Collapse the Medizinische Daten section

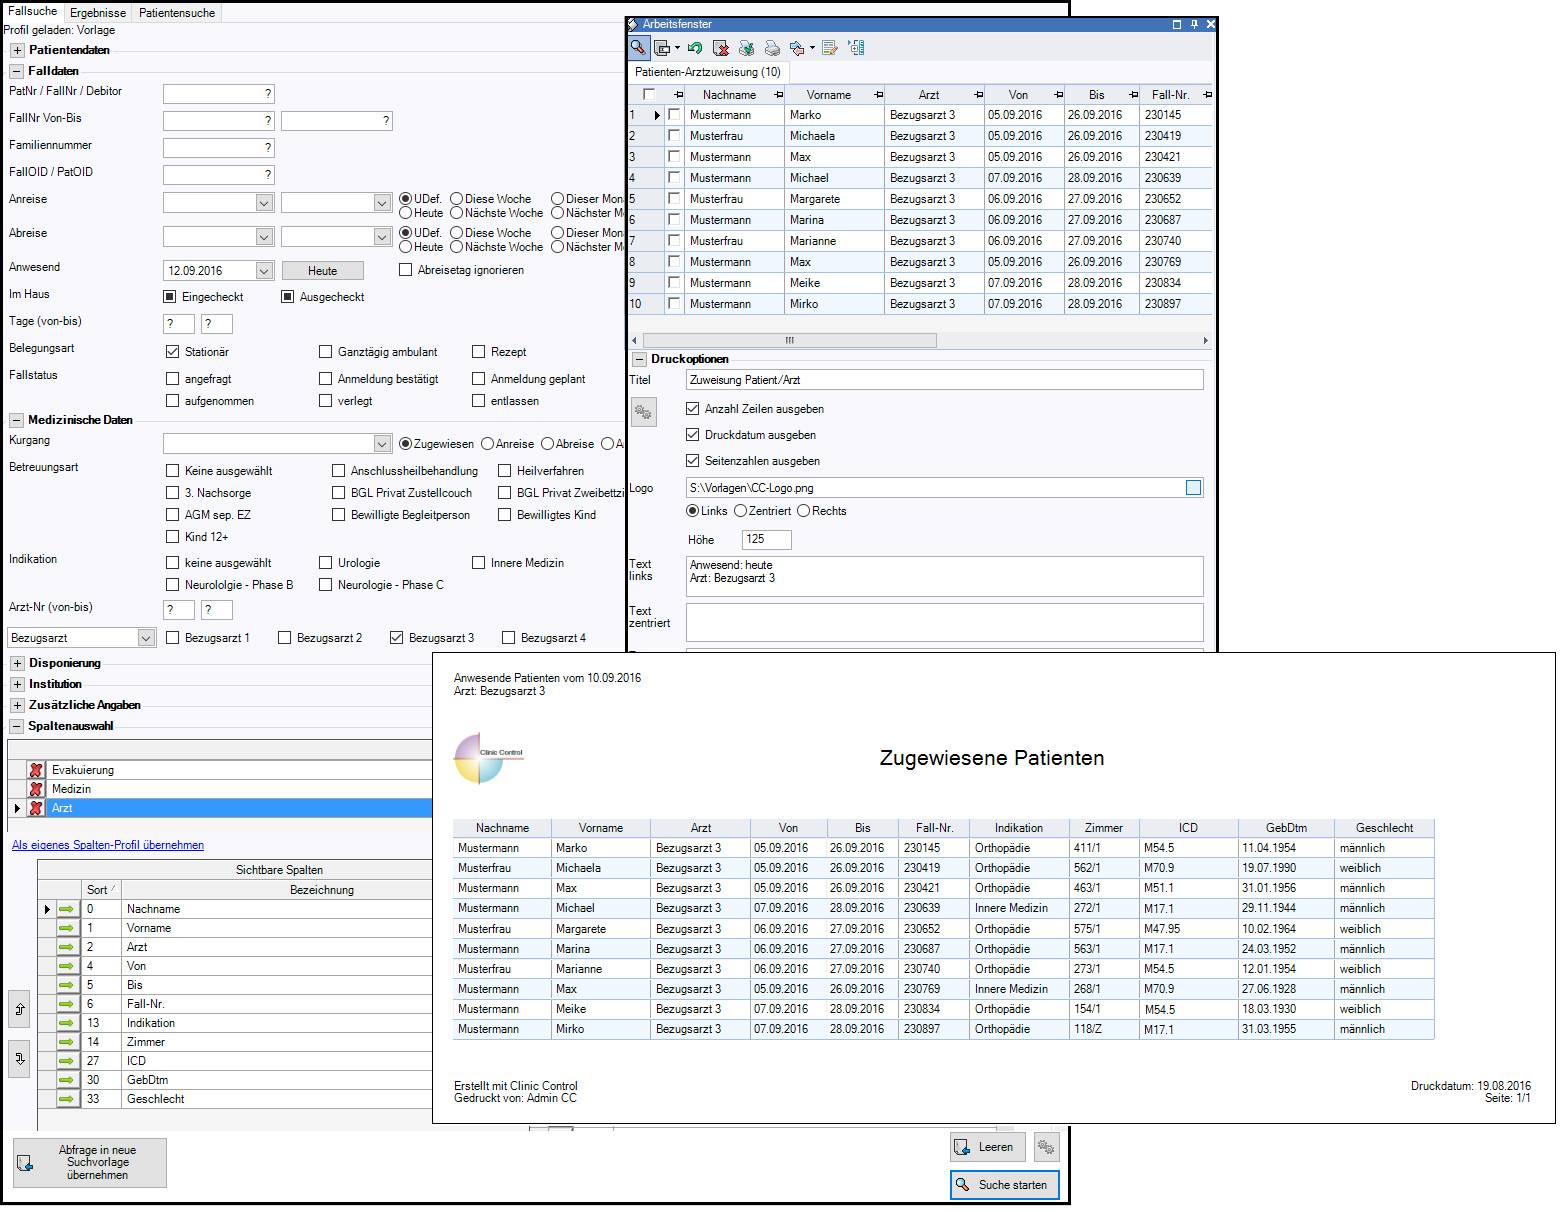pyautogui.click(x=17, y=420)
